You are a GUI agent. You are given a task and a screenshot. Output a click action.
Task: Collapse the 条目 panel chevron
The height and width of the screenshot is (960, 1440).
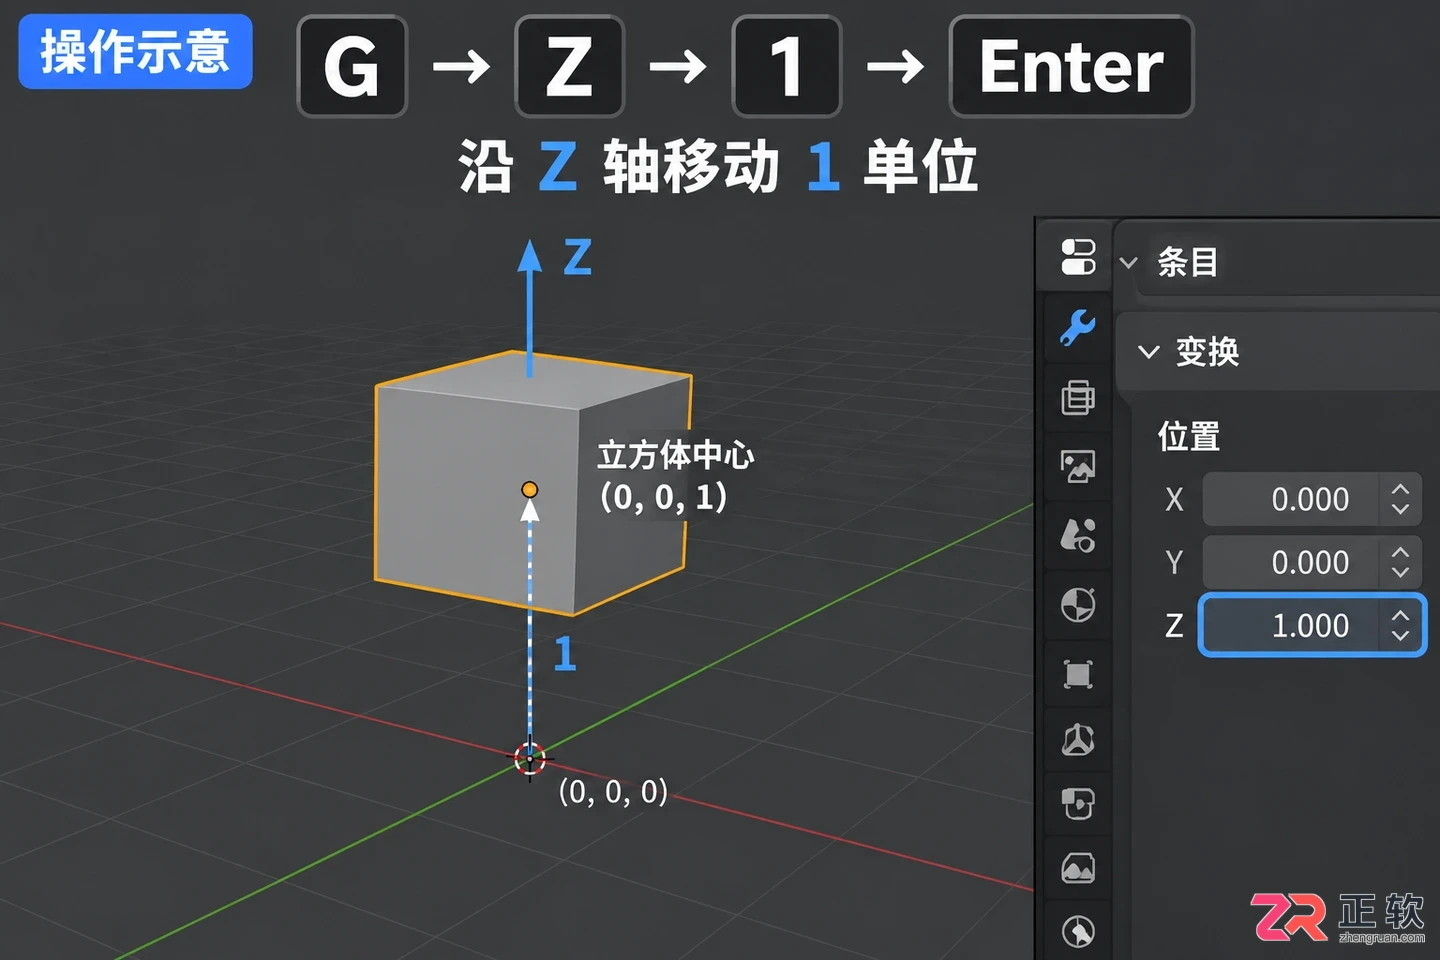pyautogui.click(x=1129, y=263)
